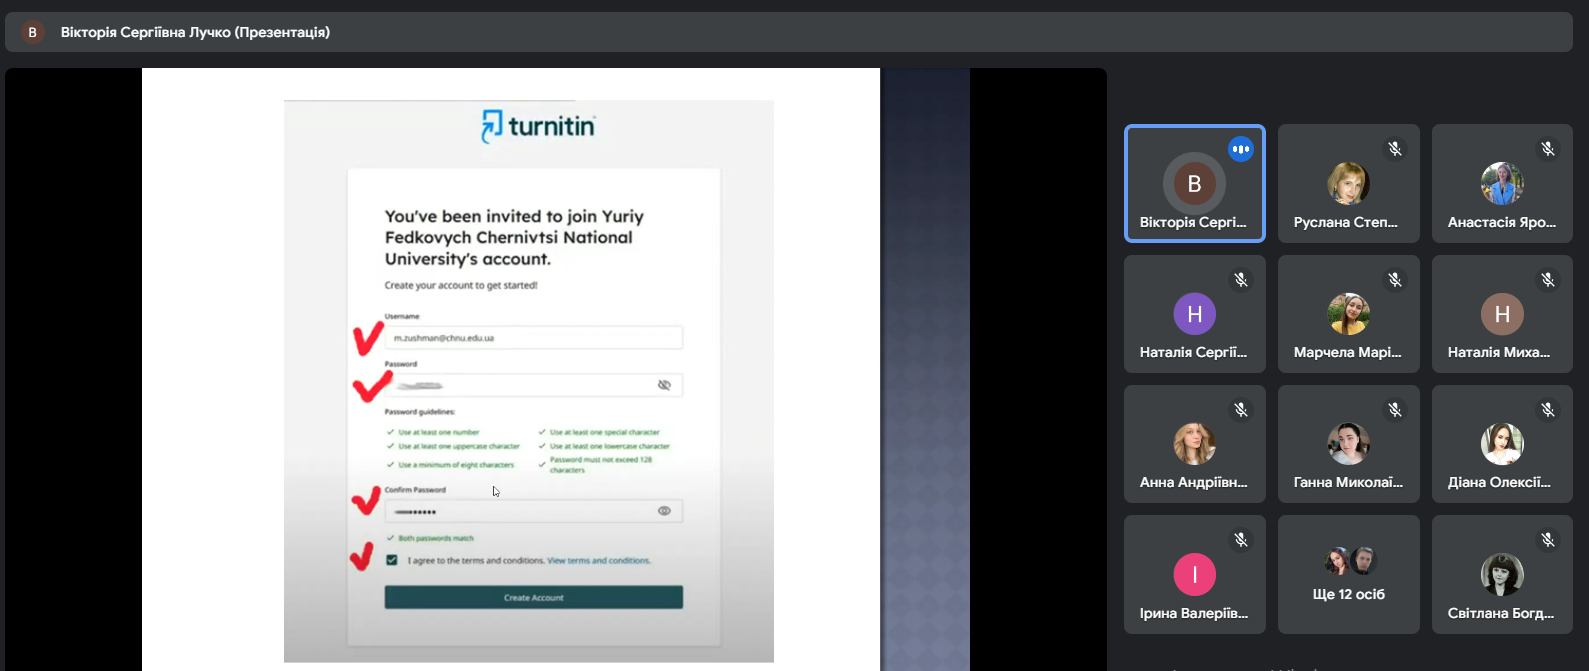Click the muted mic icon on Наталія Миха's tile
Screen dimensions: 1589x671
pyautogui.click(x=1548, y=280)
